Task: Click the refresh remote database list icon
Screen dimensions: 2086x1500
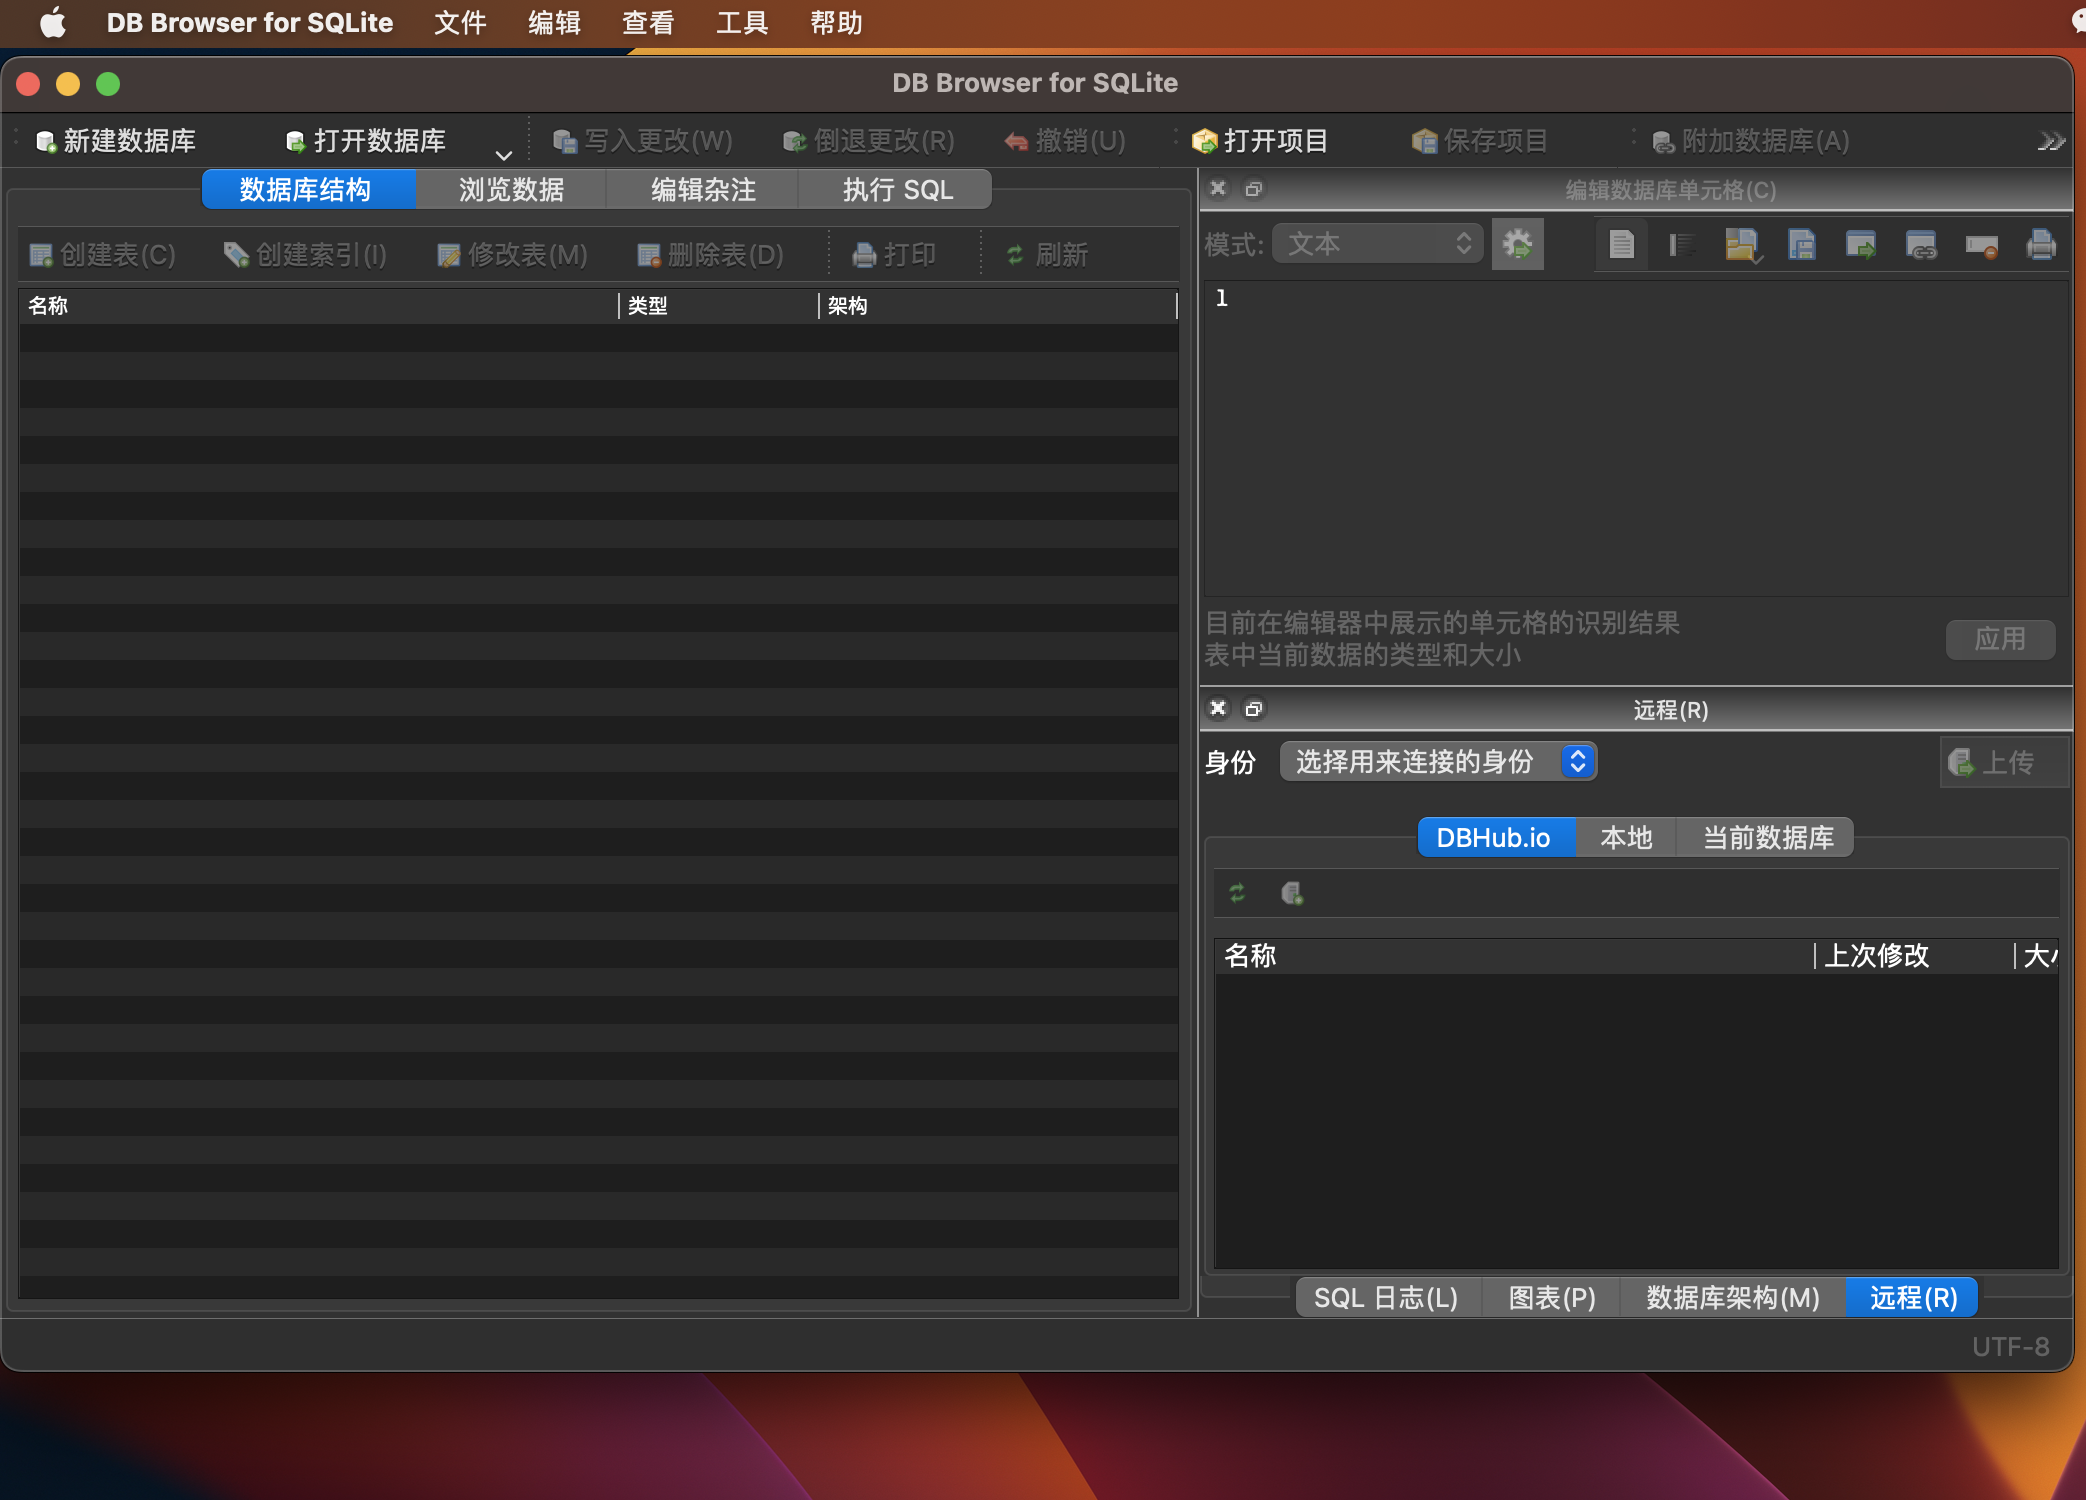Action: 1238,893
